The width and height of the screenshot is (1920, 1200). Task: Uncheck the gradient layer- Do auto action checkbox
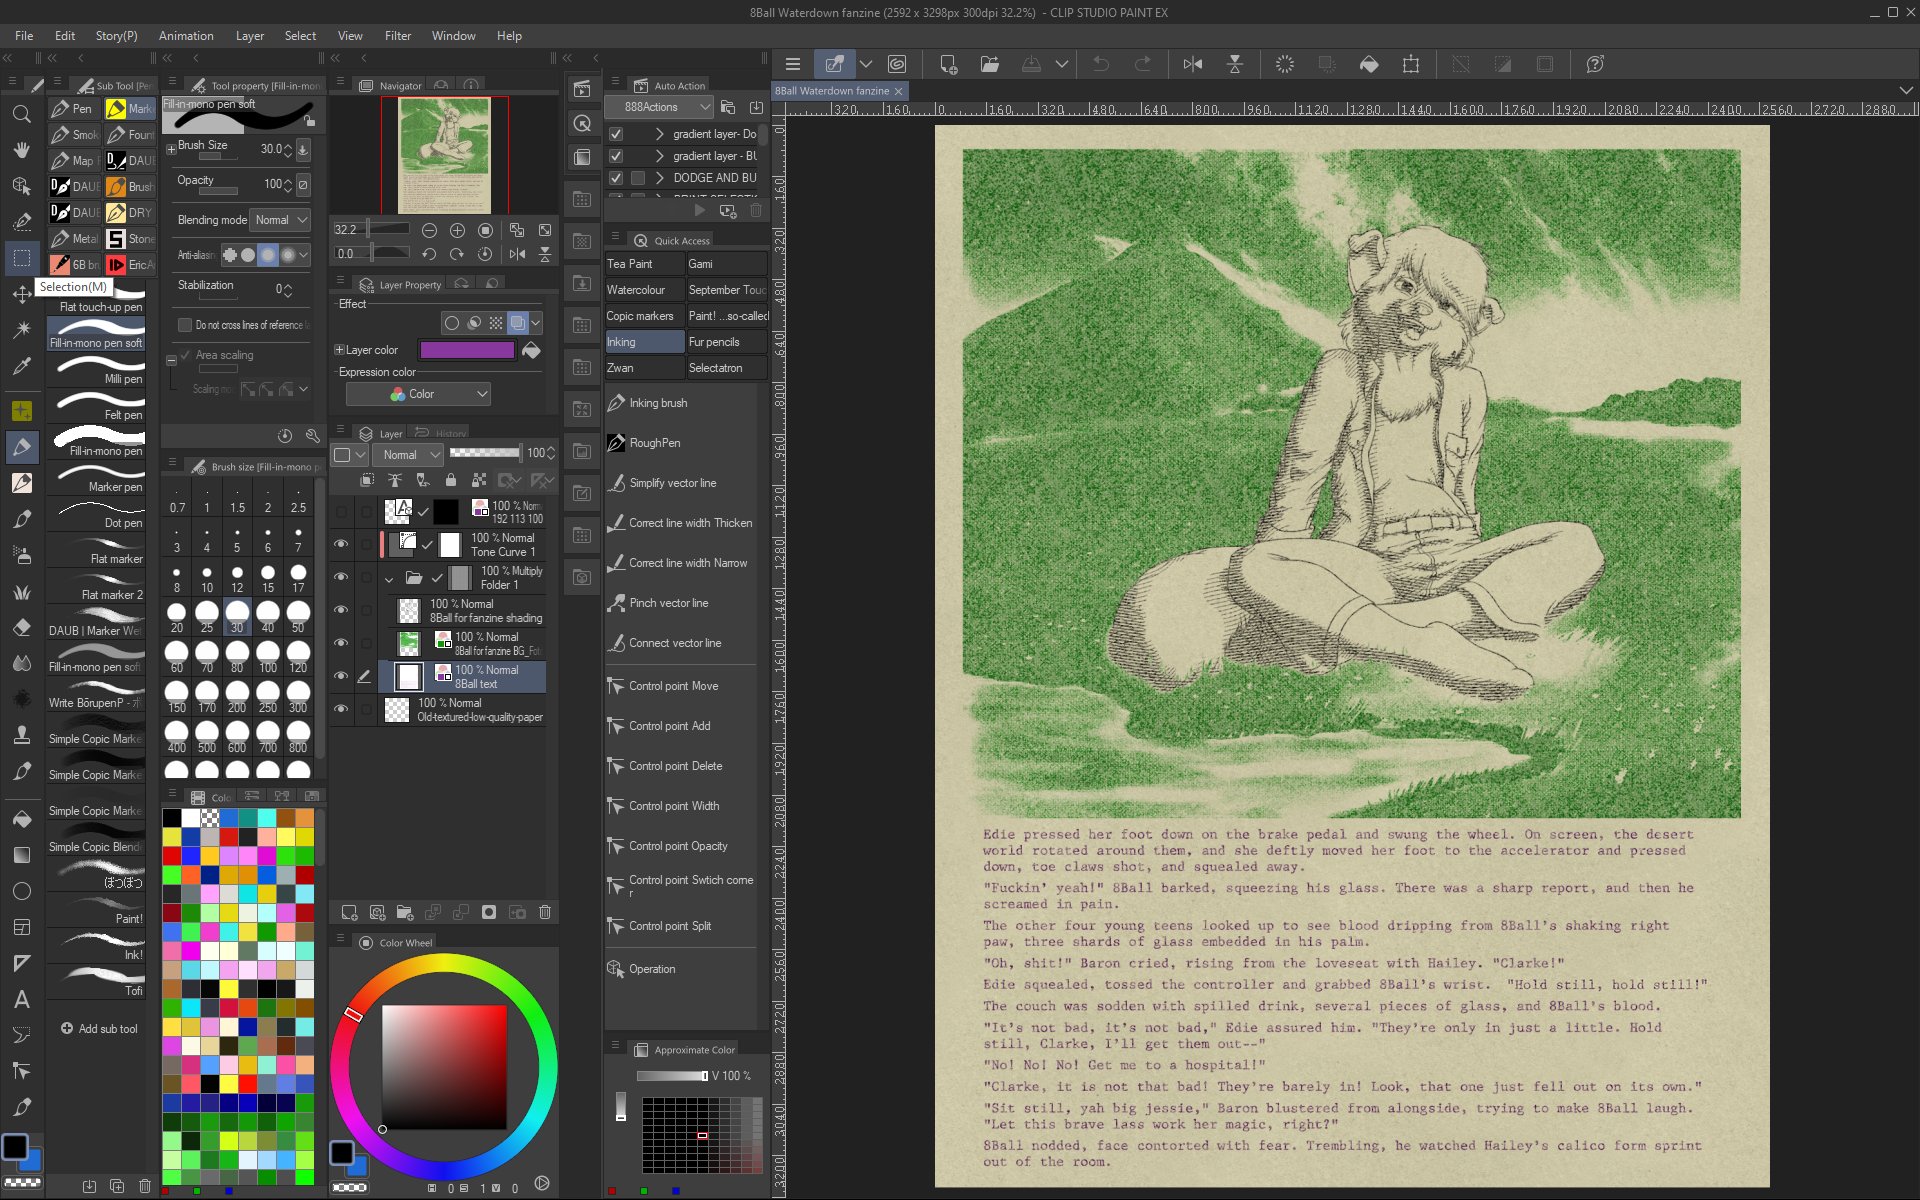click(616, 134)
